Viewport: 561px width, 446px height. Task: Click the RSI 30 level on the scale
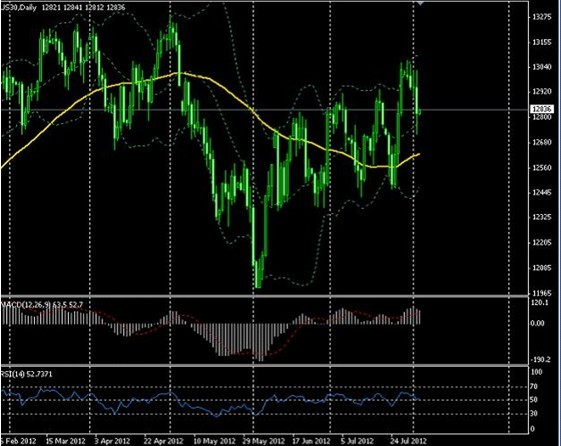click(x=533, y=413)
